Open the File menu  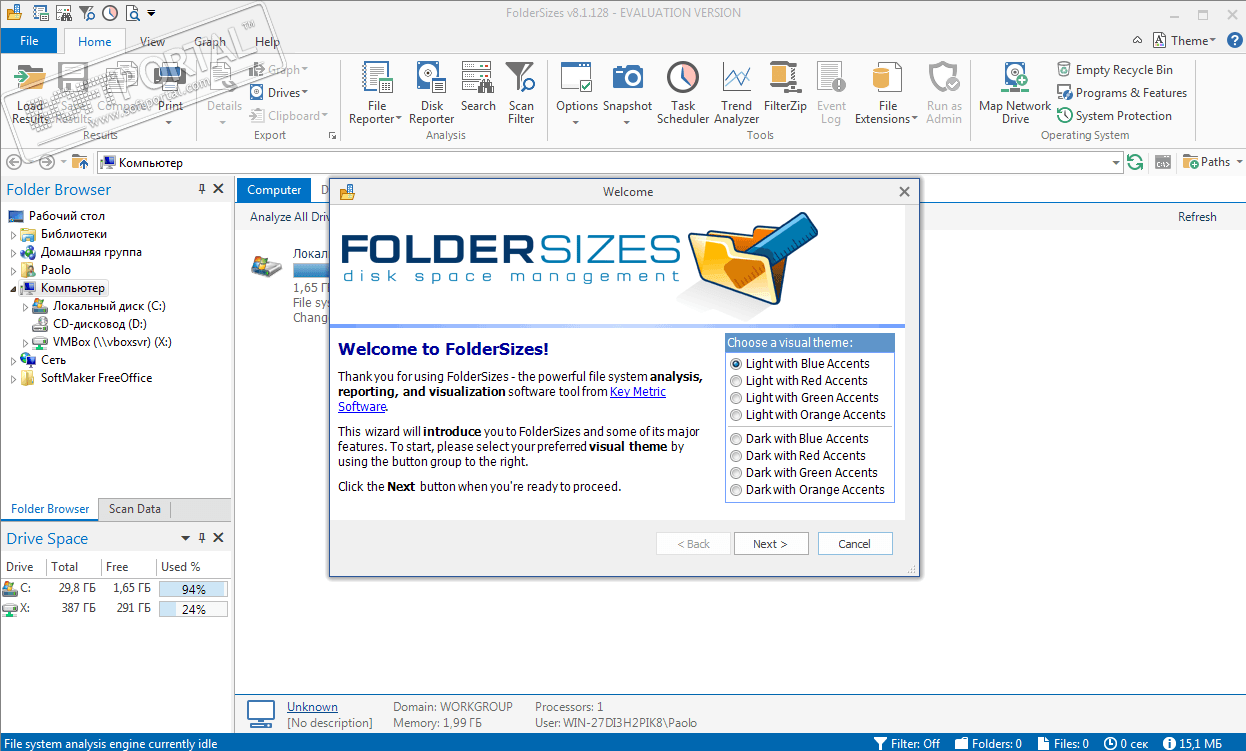tap(29, 41)
